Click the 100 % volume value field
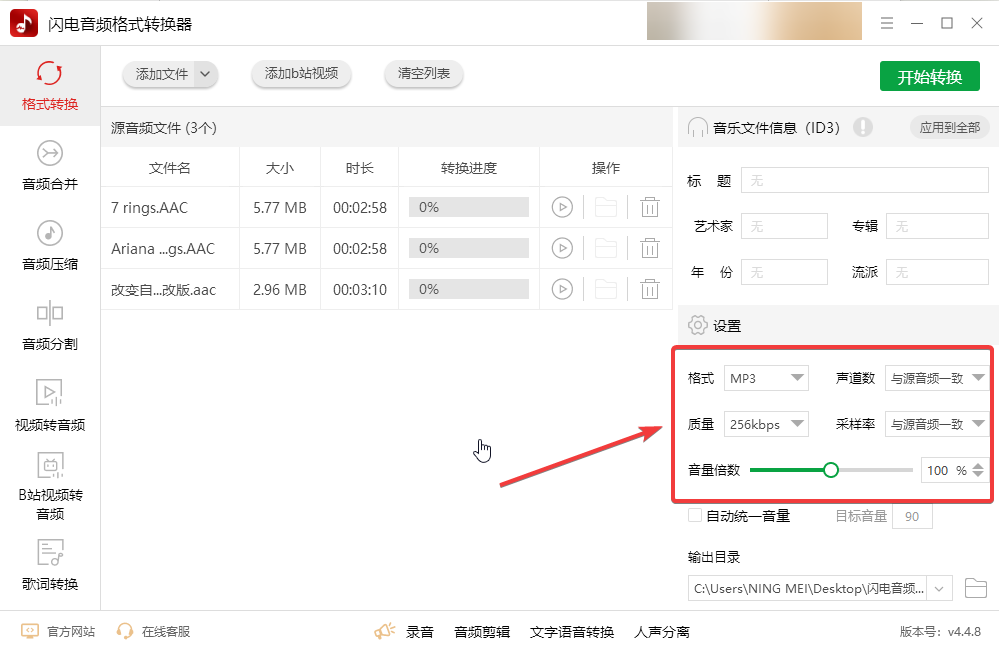Image resolution: width=999 pixels, height=649 pixels. [946, 470]
